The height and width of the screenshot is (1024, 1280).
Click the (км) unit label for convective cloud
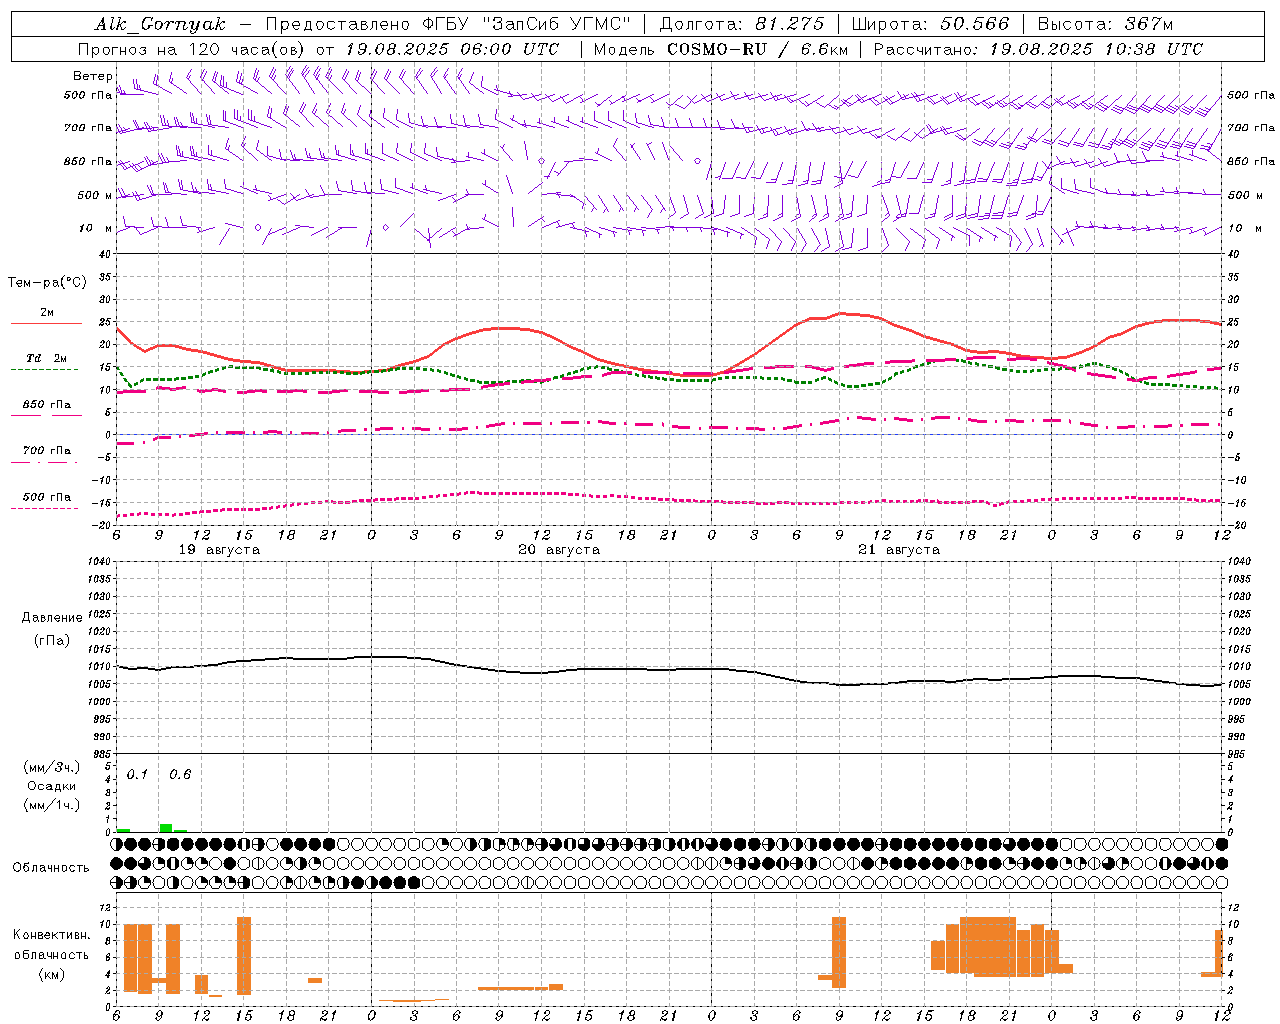[x=52, y=974]
